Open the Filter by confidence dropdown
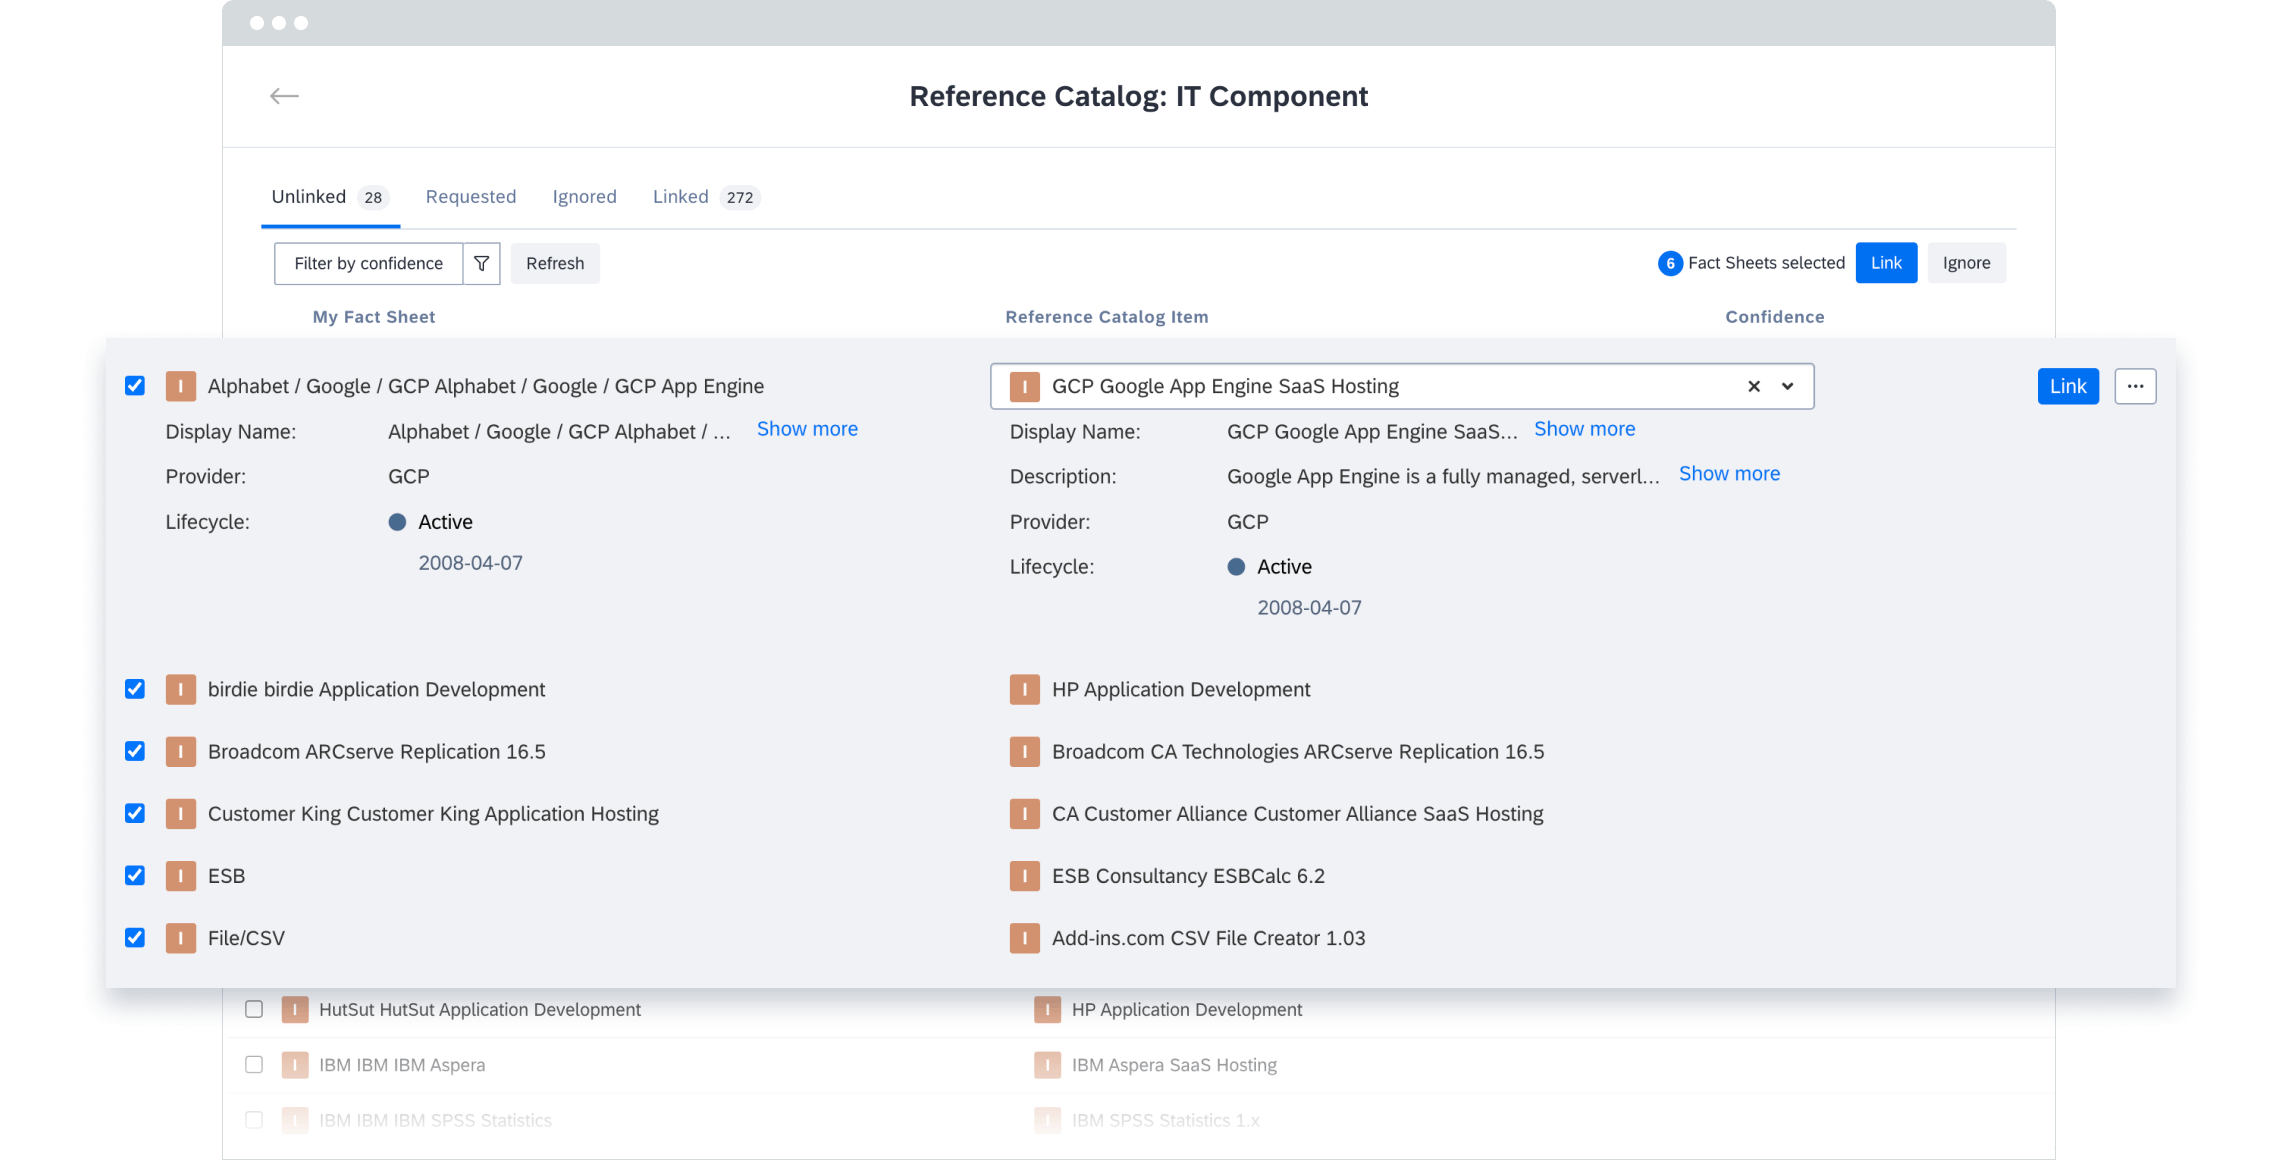 [368, 263]
